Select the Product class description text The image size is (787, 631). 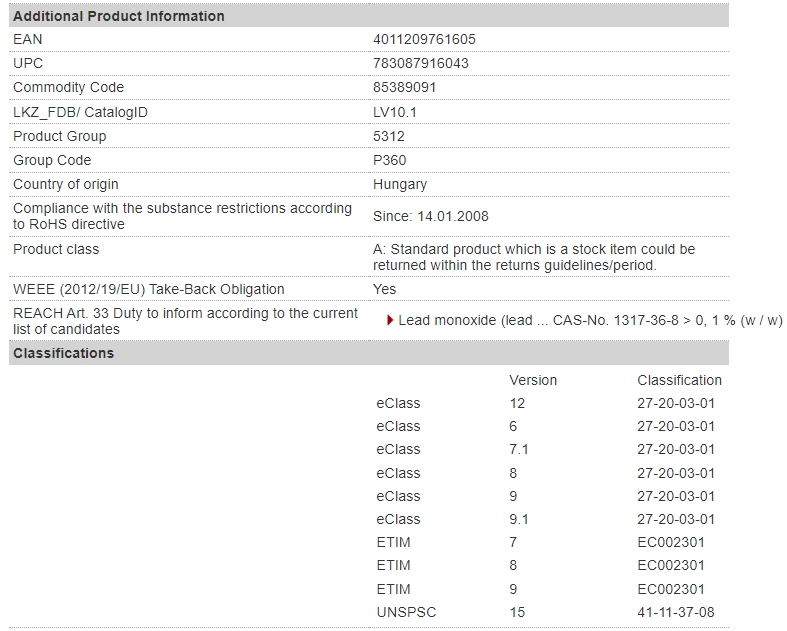tap(534, 257)
